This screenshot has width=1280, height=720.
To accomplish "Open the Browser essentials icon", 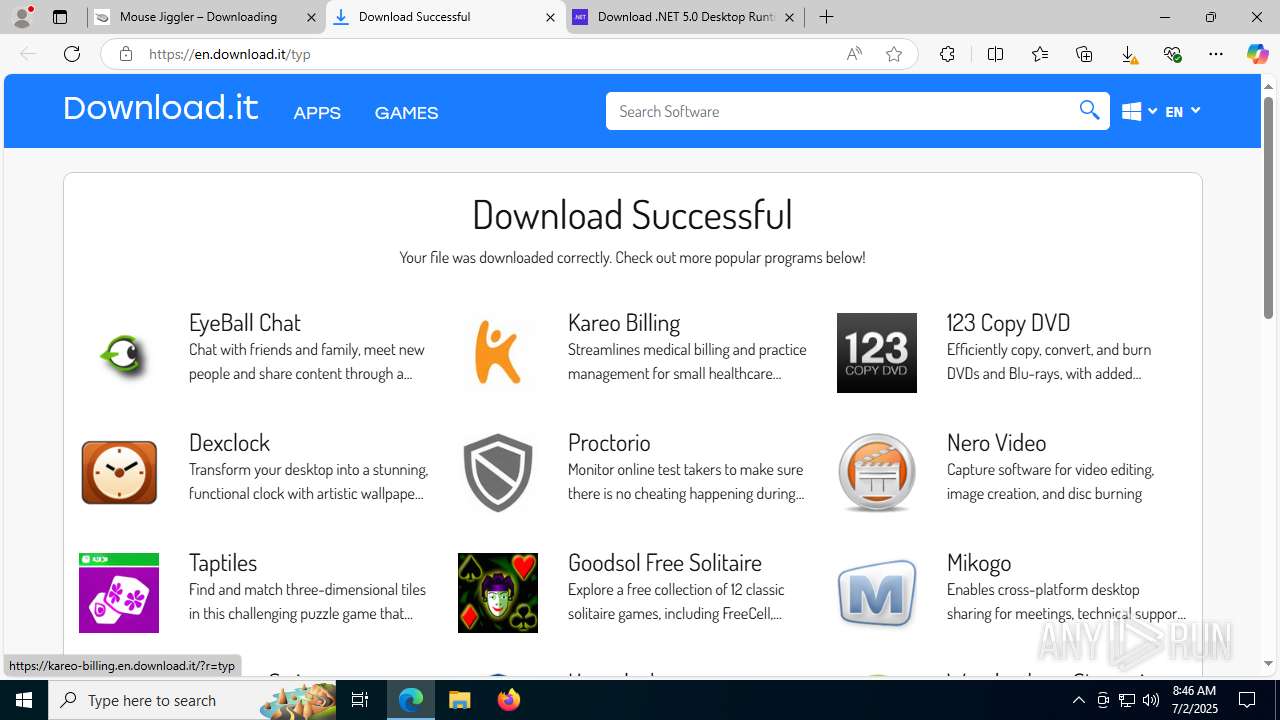I will point(1172,54).
